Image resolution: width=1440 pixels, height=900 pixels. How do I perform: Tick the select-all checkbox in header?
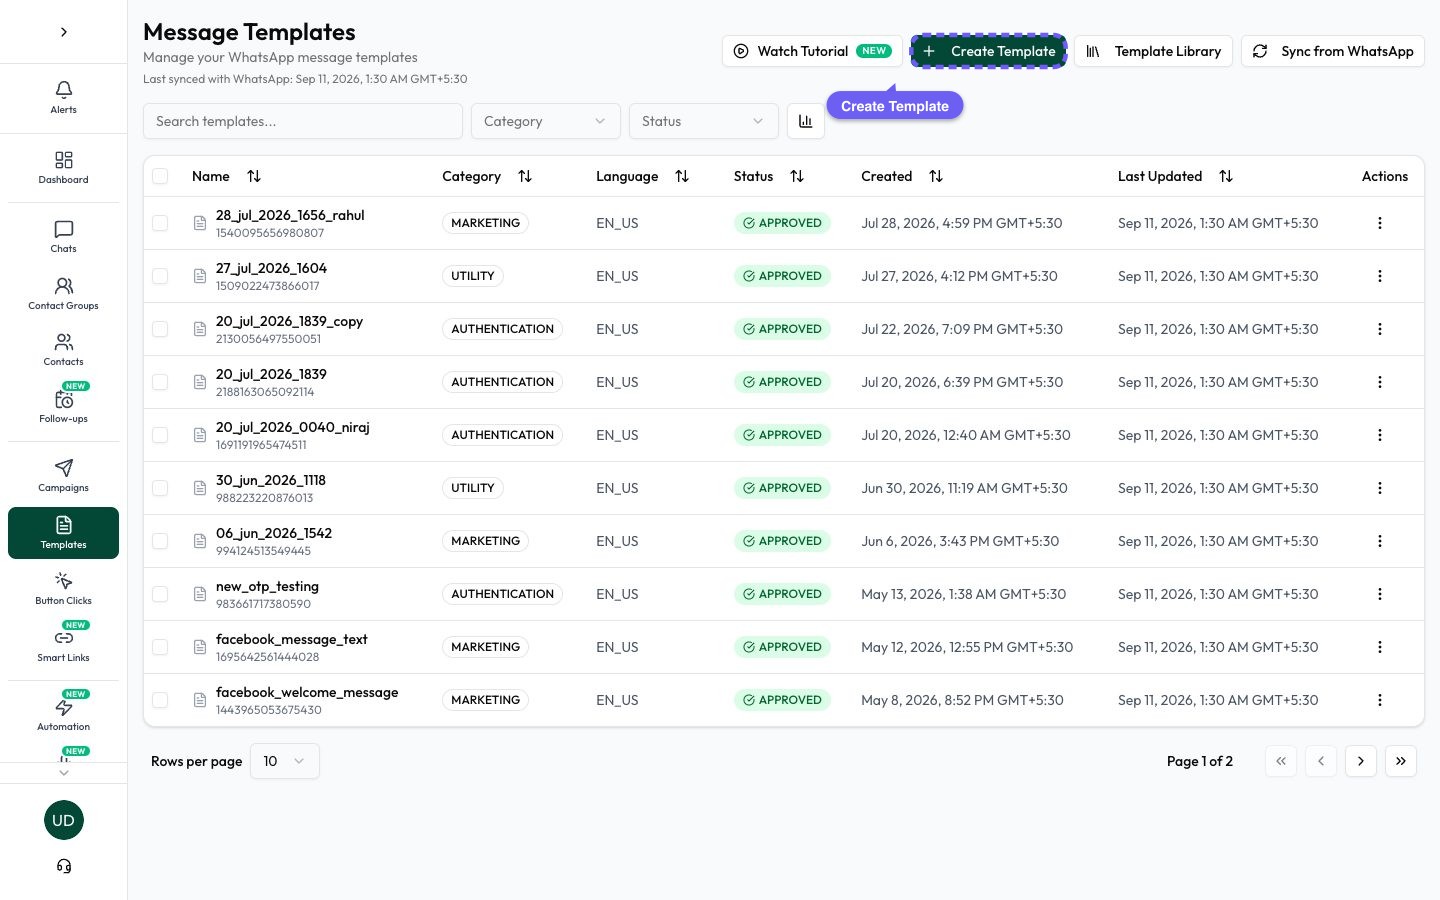[160, 176]
